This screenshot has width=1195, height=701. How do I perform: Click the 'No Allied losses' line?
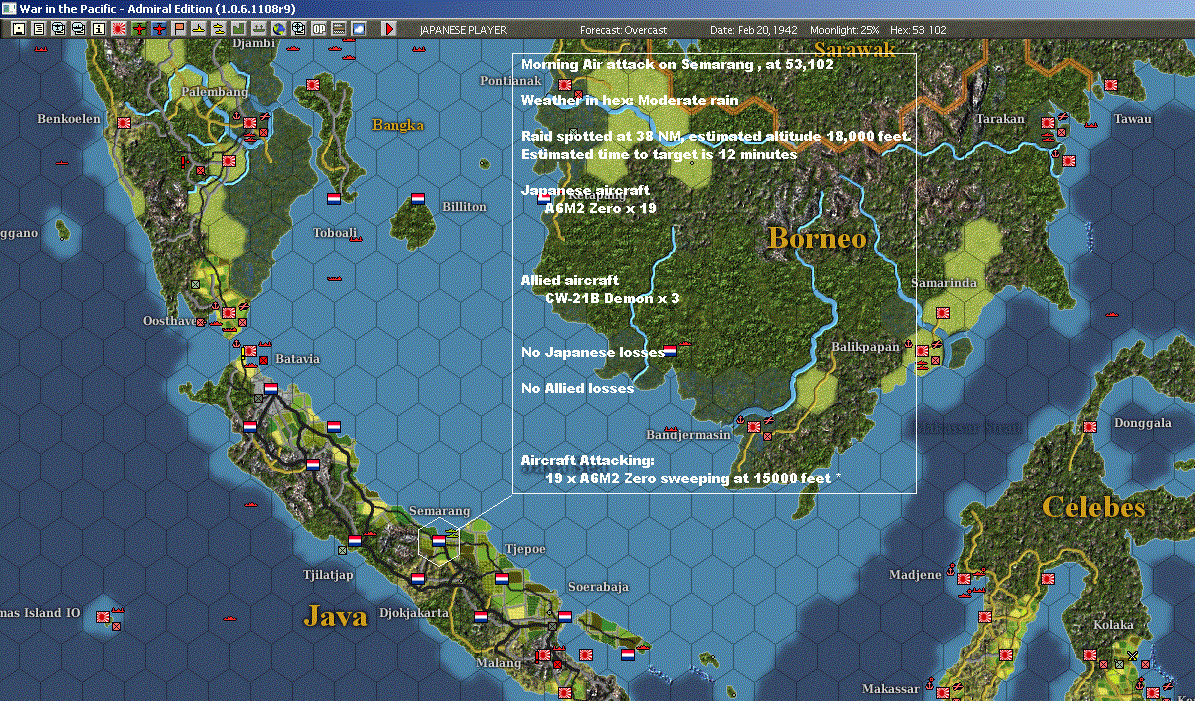click(x=578, y=388)
